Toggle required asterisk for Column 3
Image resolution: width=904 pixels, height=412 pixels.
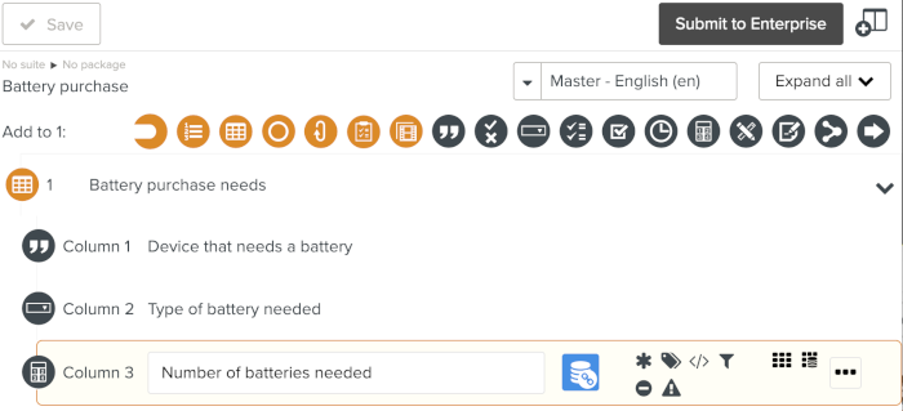(x=643, y=361)
